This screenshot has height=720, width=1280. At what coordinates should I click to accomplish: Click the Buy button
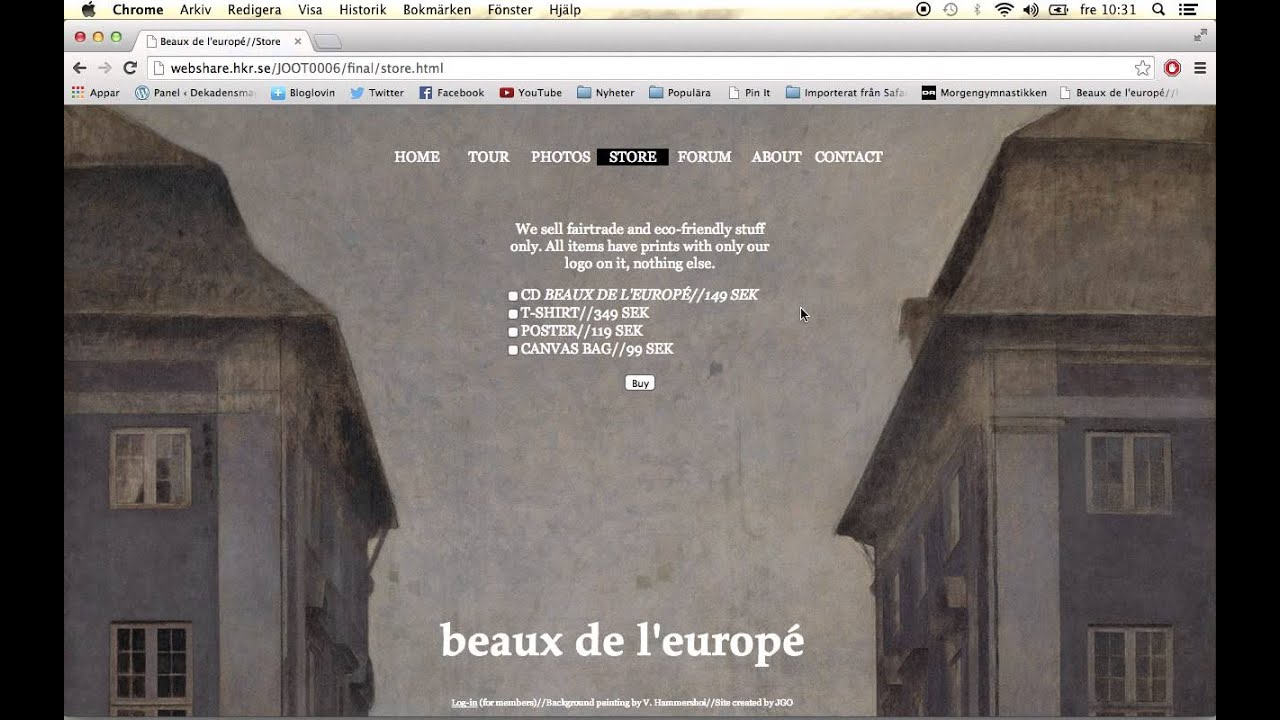point(640,383)
